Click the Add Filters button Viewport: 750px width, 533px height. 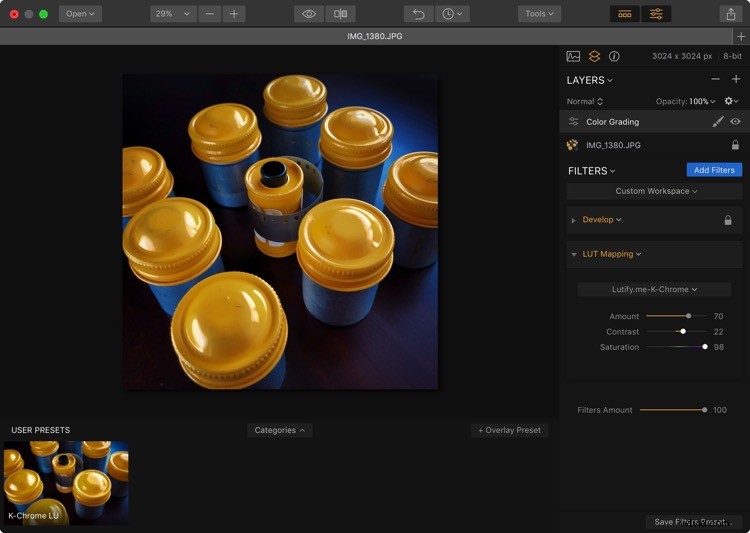click(714, 170)
